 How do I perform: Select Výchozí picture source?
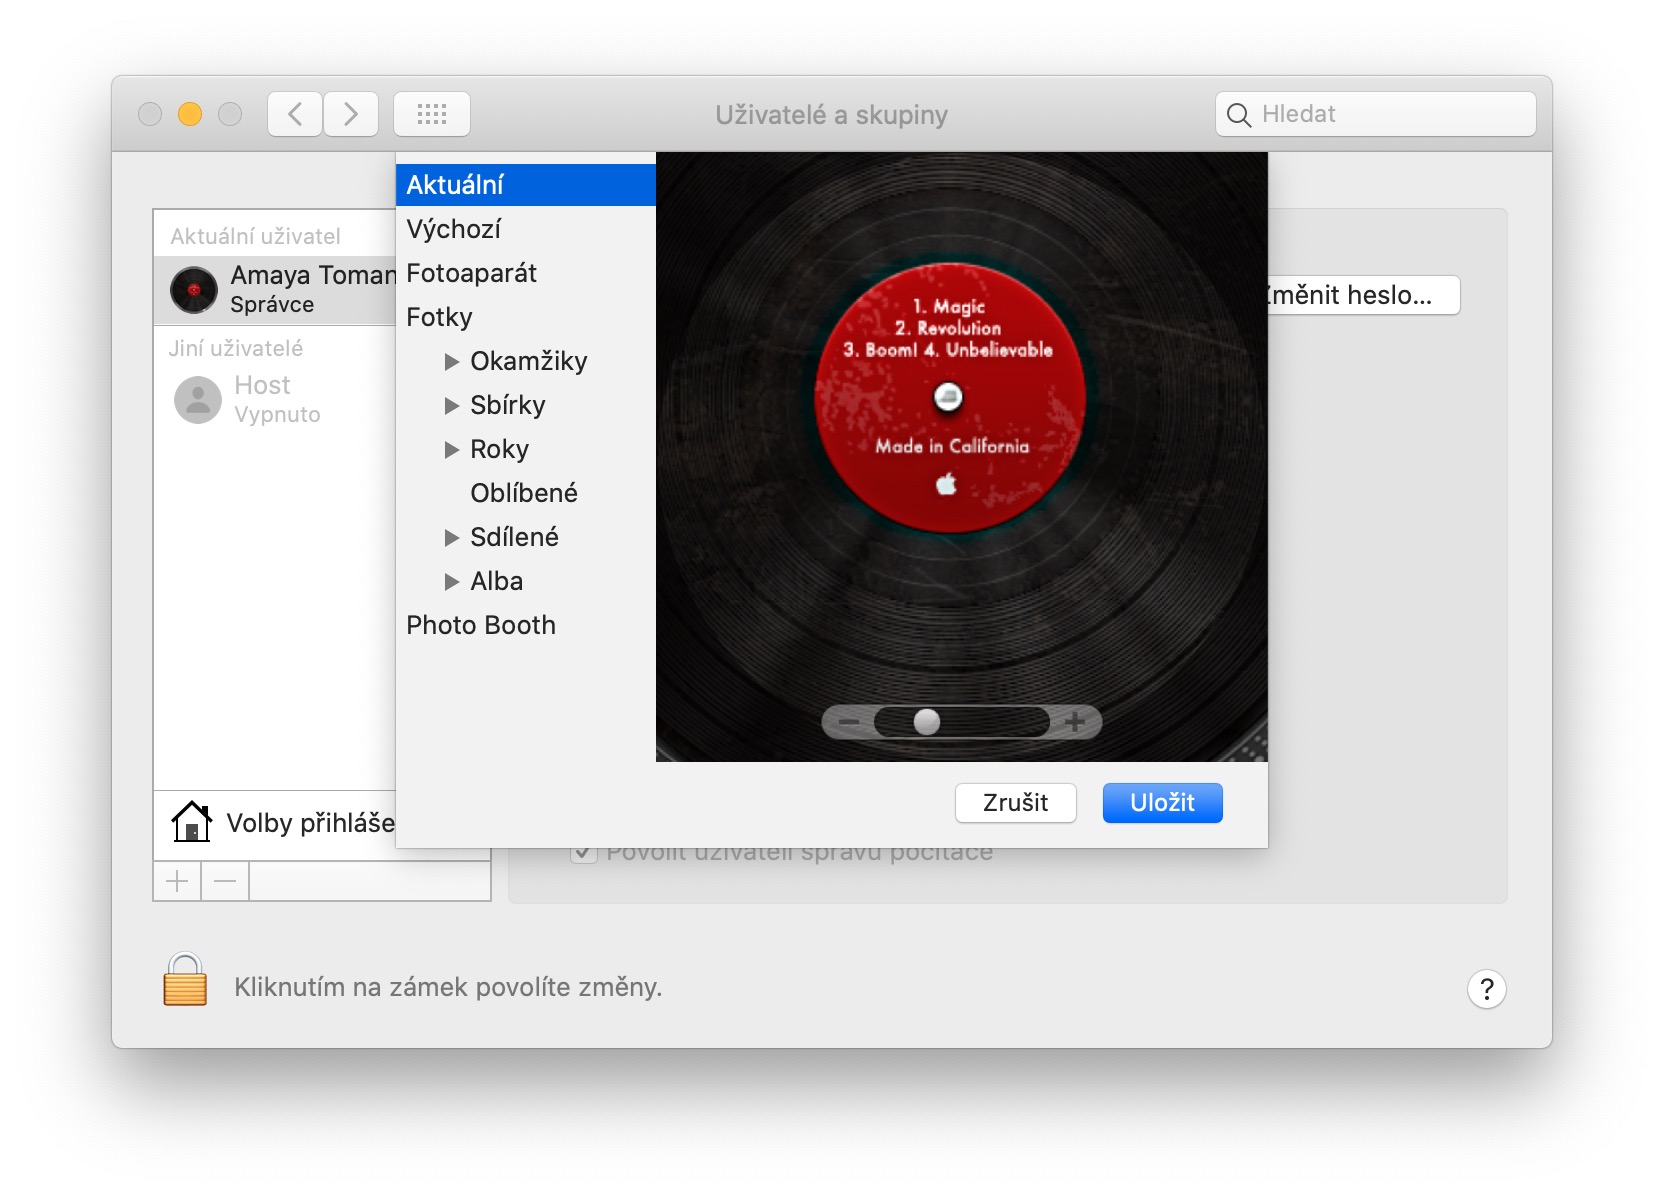click(526, 229)
